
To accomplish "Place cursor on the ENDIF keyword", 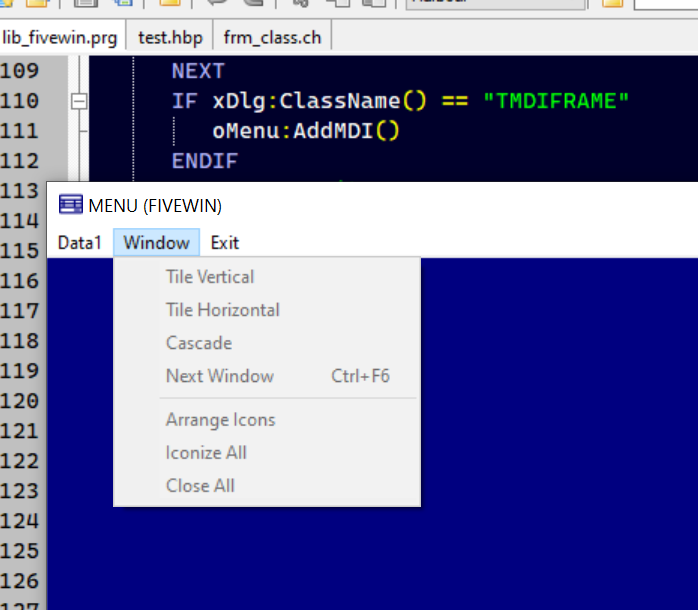I will (x=205, y=161).
